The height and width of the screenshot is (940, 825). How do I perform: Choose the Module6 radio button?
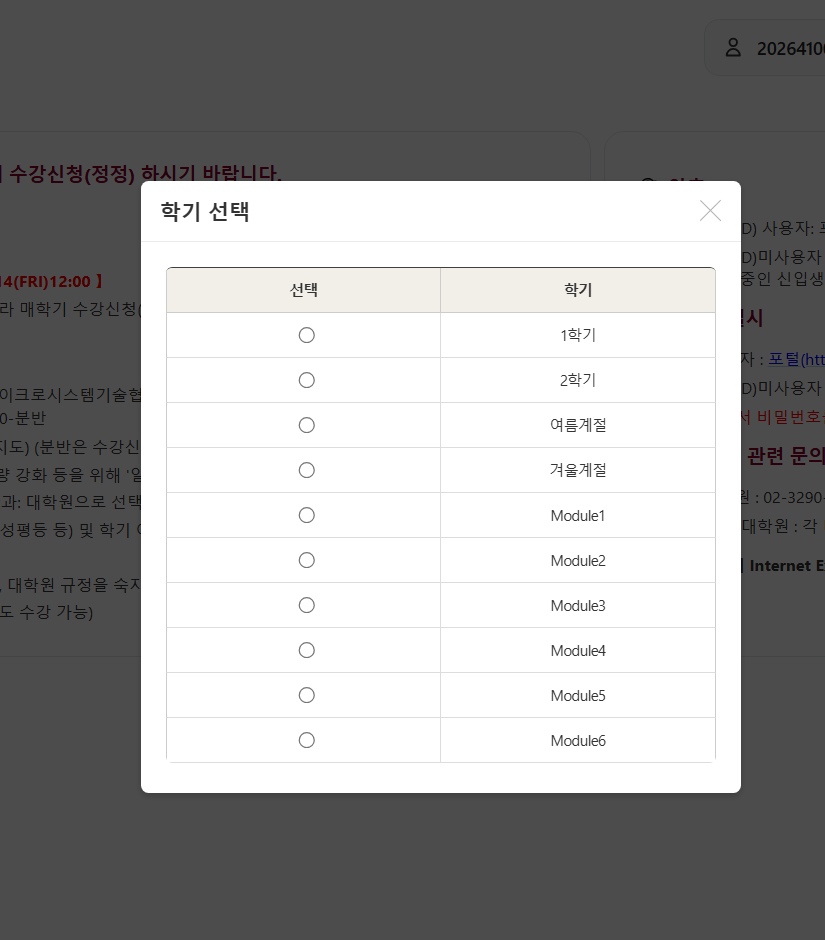[306, 740]
